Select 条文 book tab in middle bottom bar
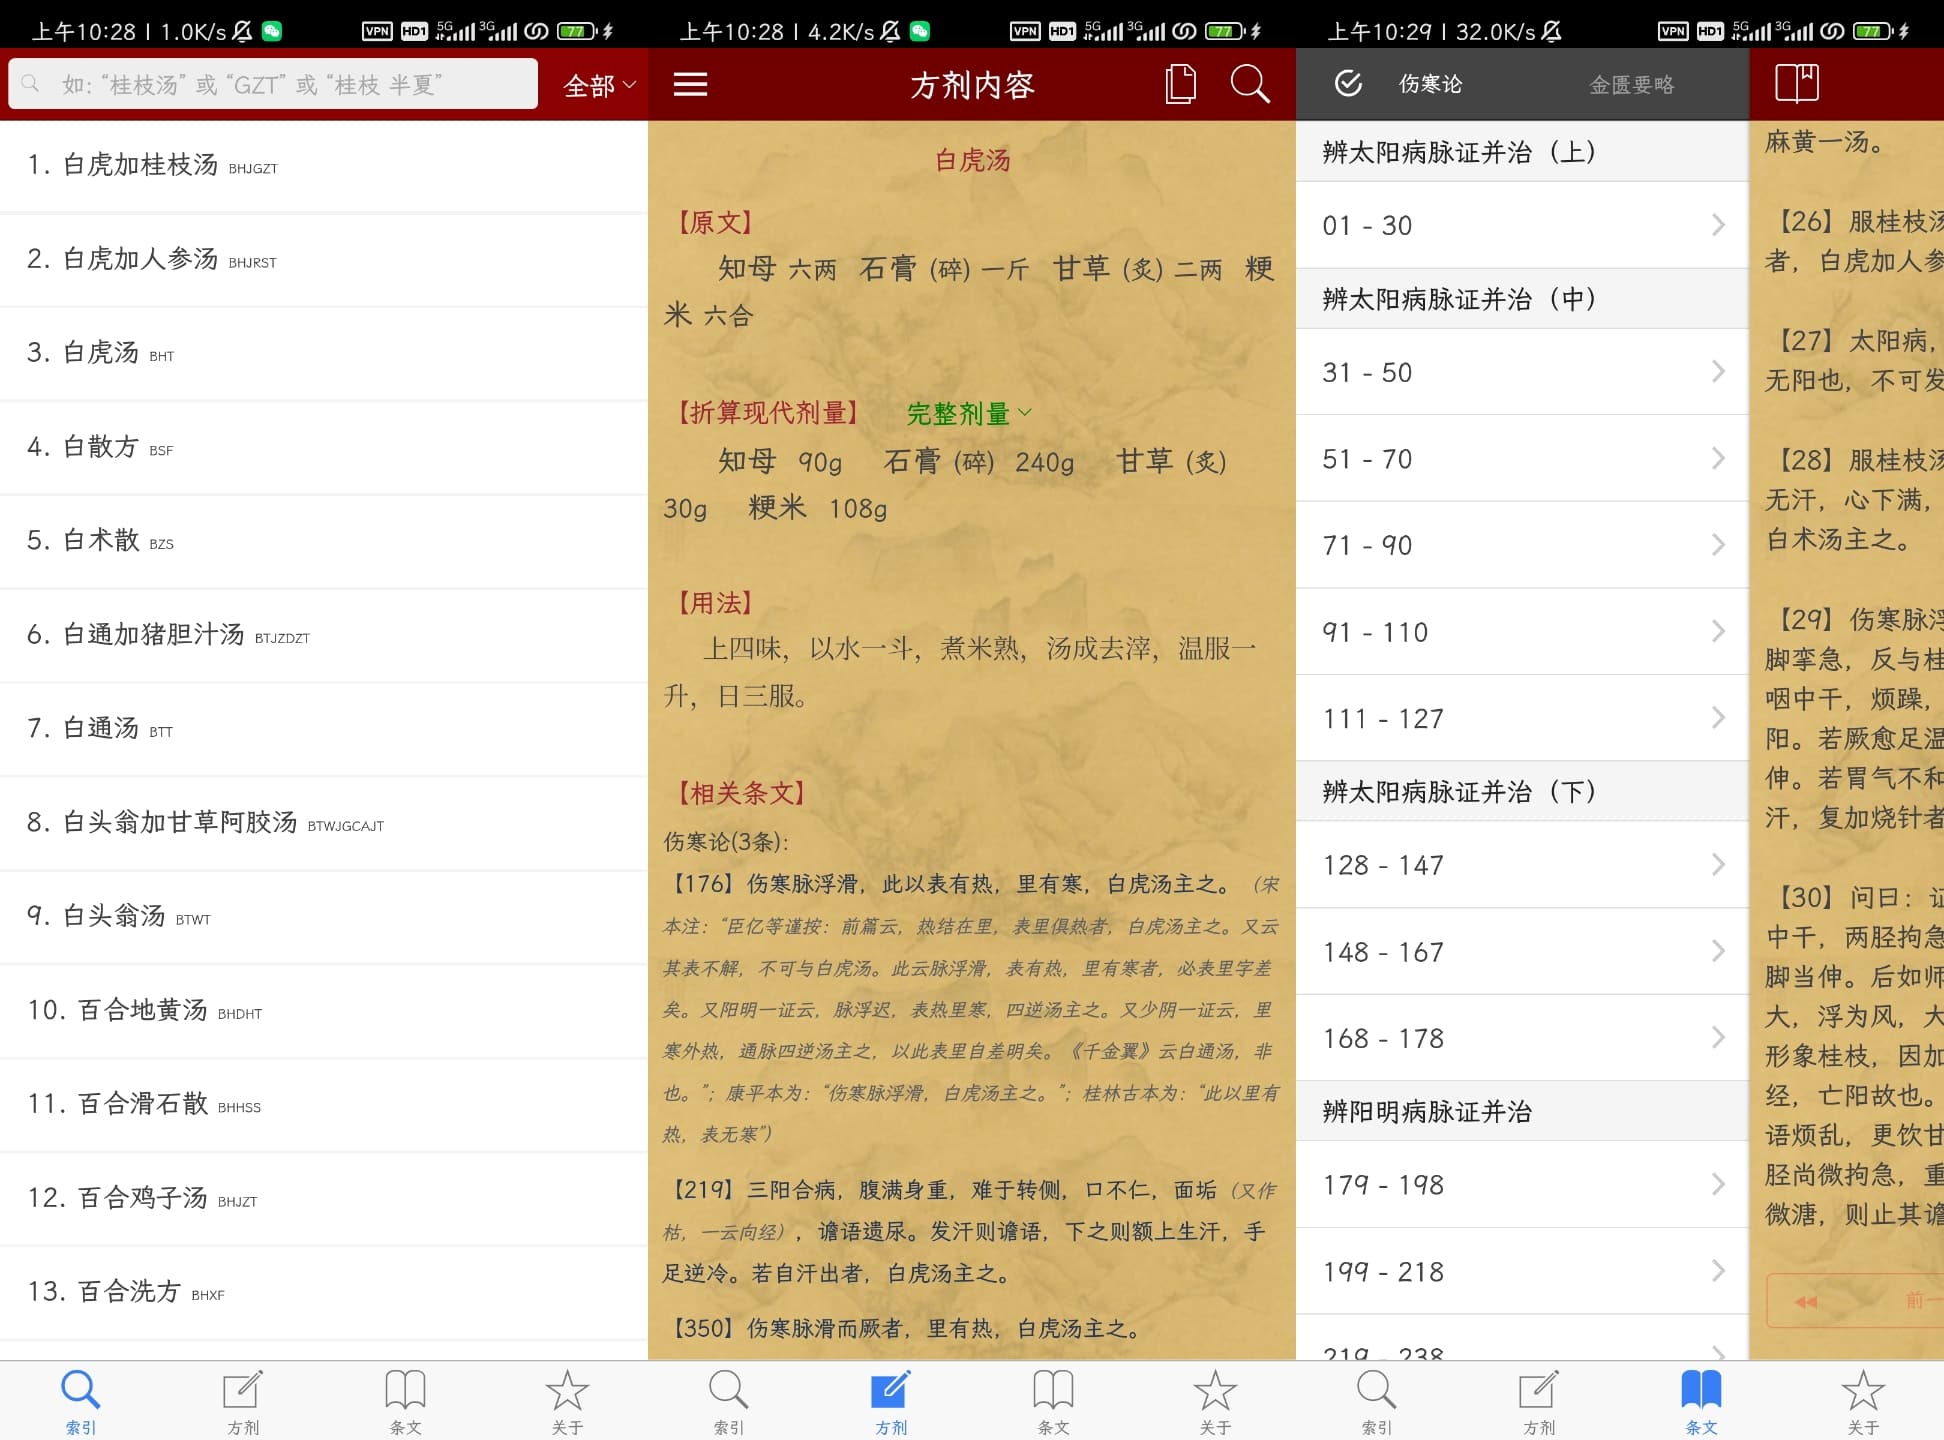Viewport: 1944px width, 1440px height. (x=1053, y=1402)
